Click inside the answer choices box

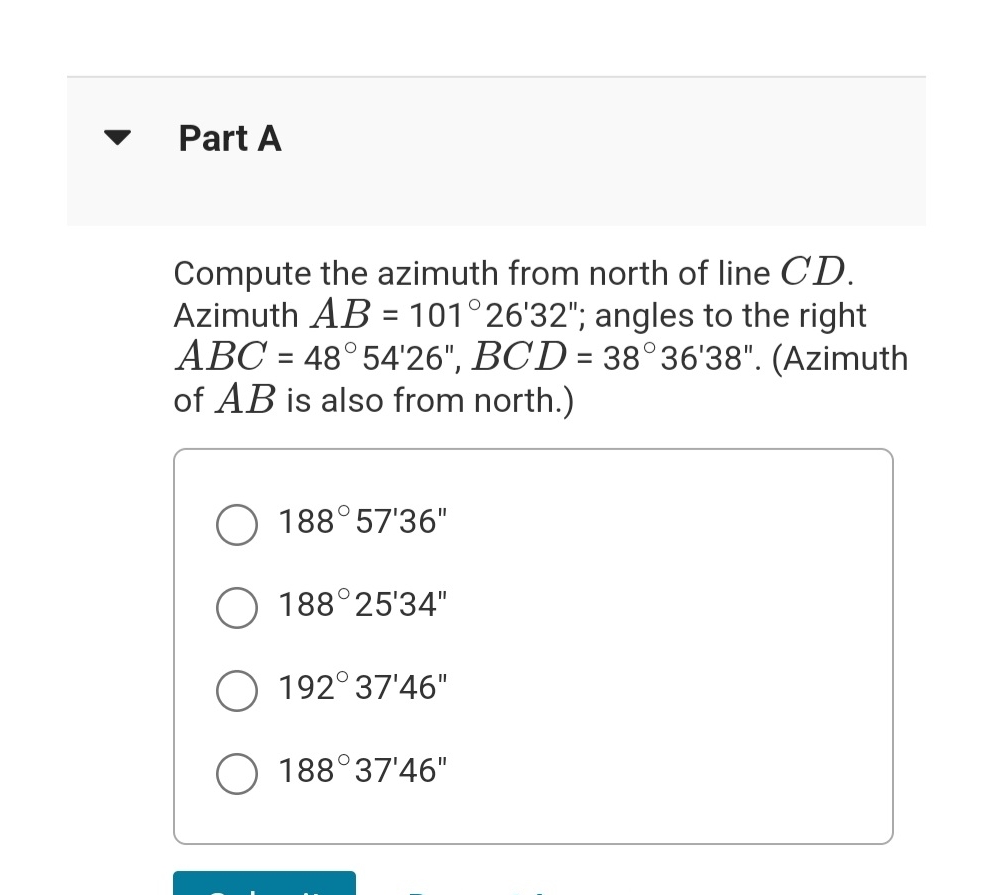pos(533,645)
